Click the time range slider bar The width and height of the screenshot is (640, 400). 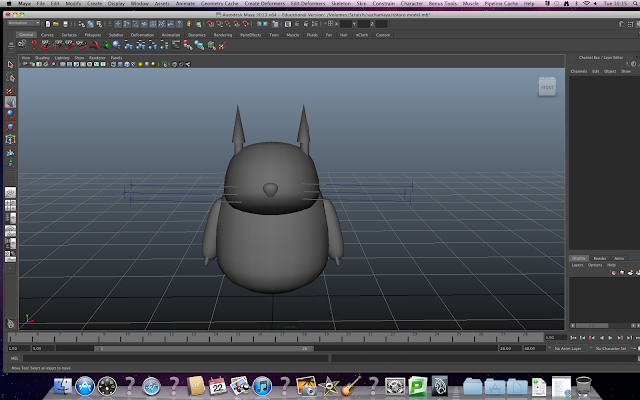pos(204,349)
